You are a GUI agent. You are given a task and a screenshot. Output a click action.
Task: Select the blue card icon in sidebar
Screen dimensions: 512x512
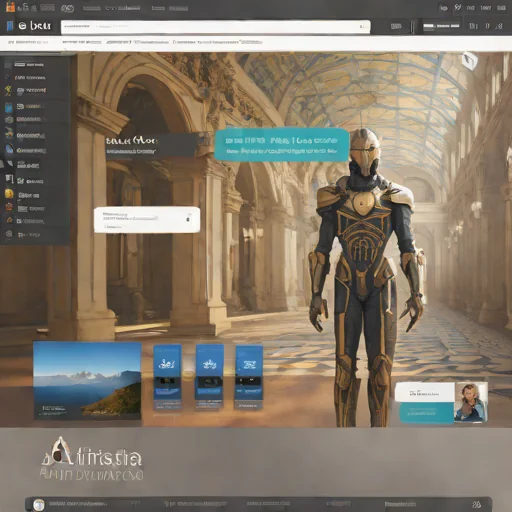coord(9,107)
